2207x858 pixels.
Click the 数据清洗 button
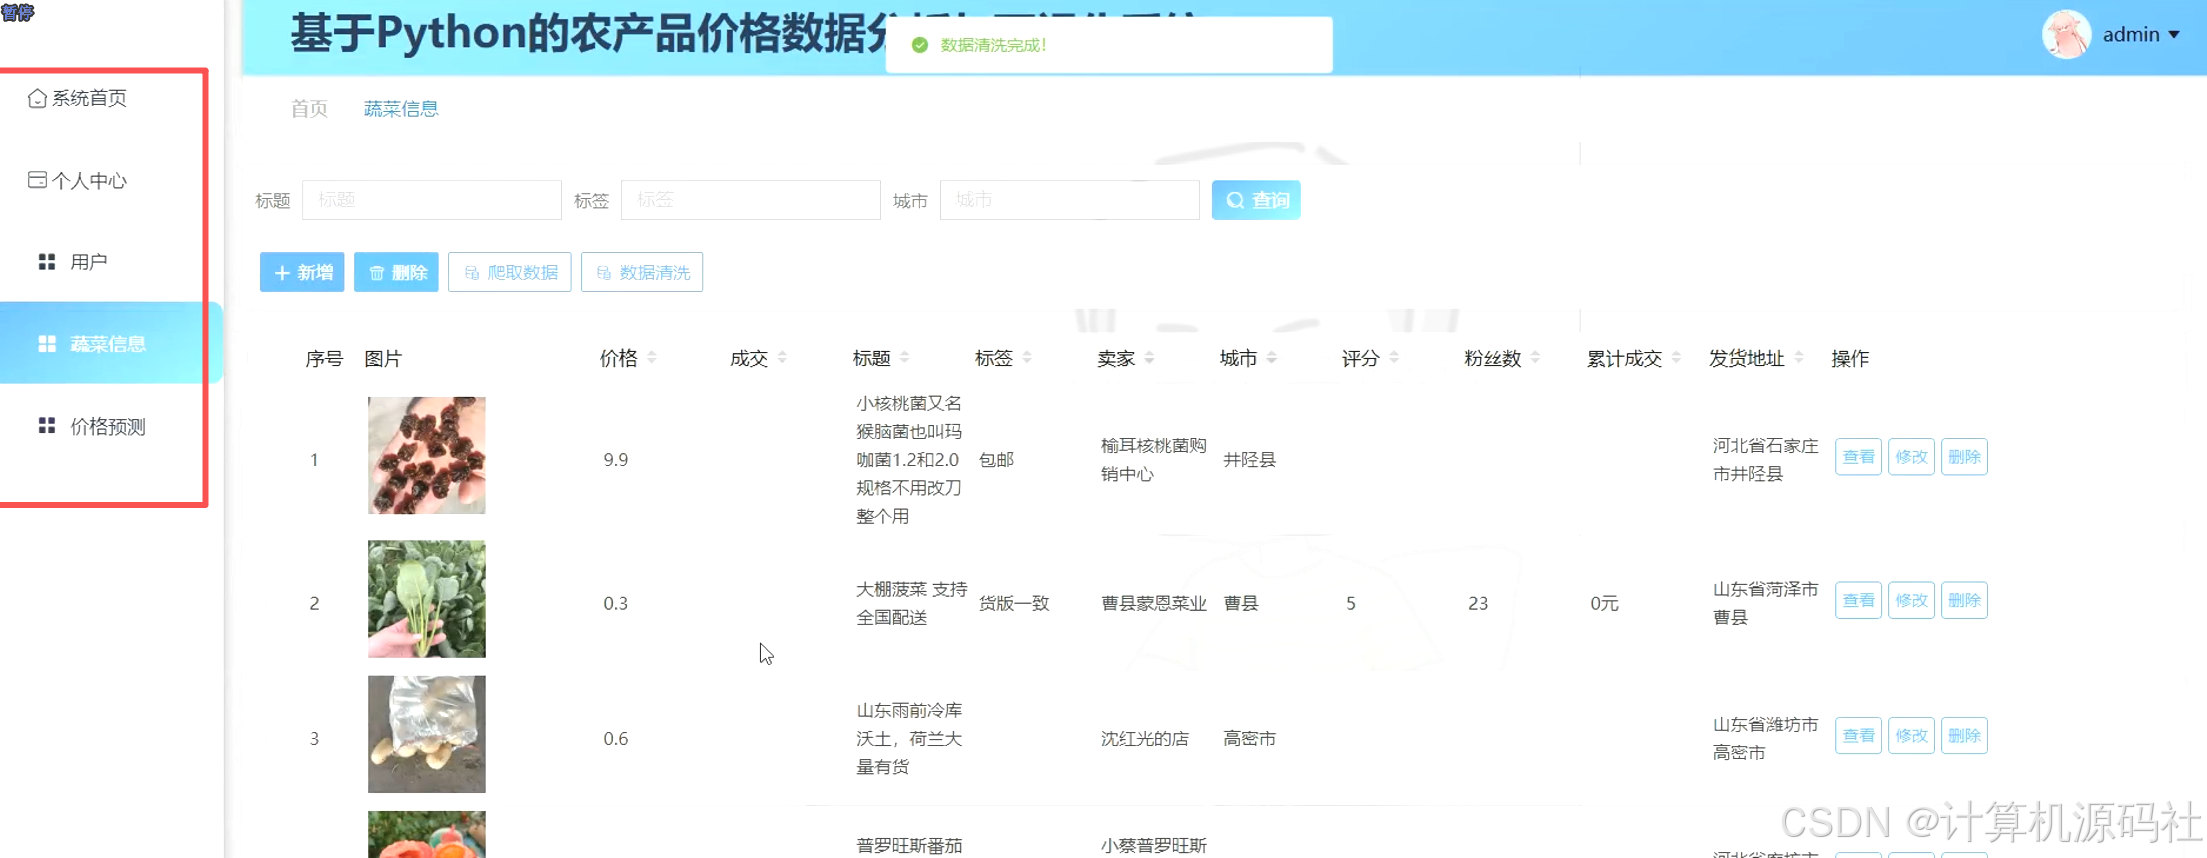pos(642,272)
